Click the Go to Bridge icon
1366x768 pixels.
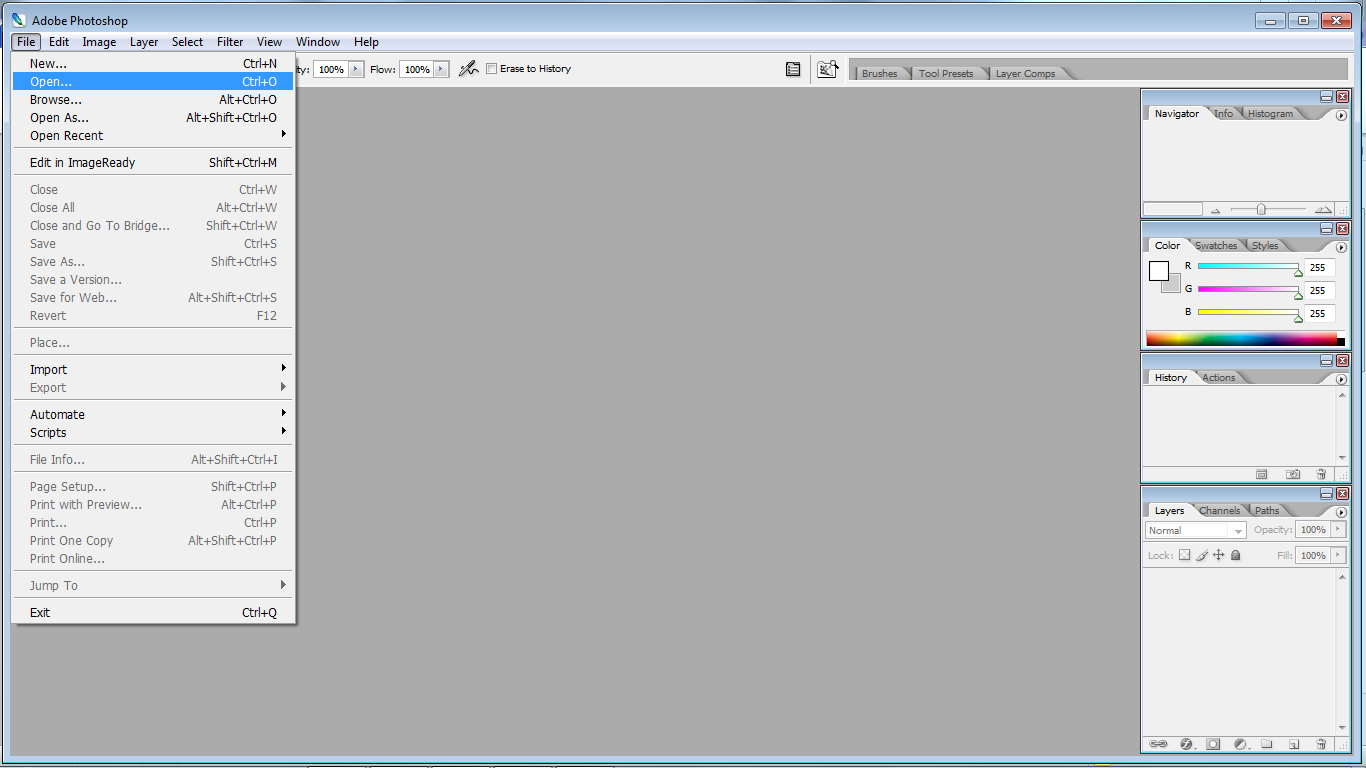(x=827, y=69)
